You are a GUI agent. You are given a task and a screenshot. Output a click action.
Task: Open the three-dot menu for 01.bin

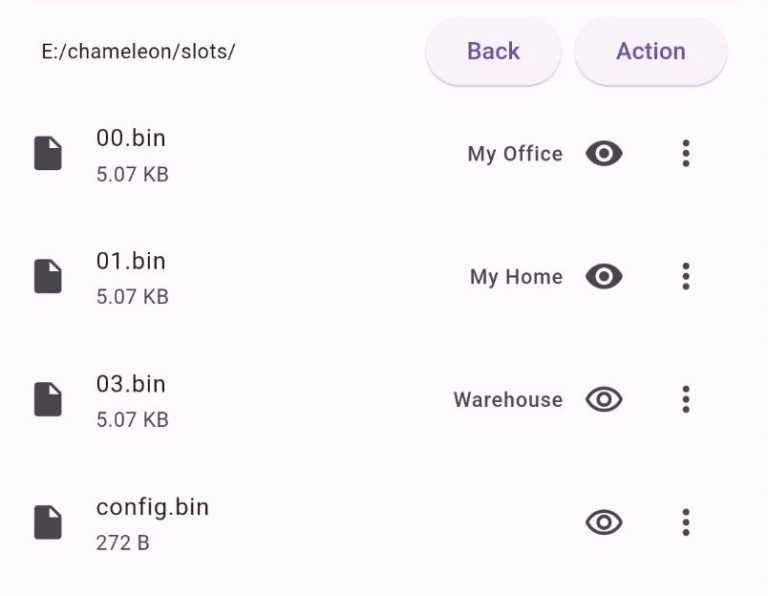point(686,276)
